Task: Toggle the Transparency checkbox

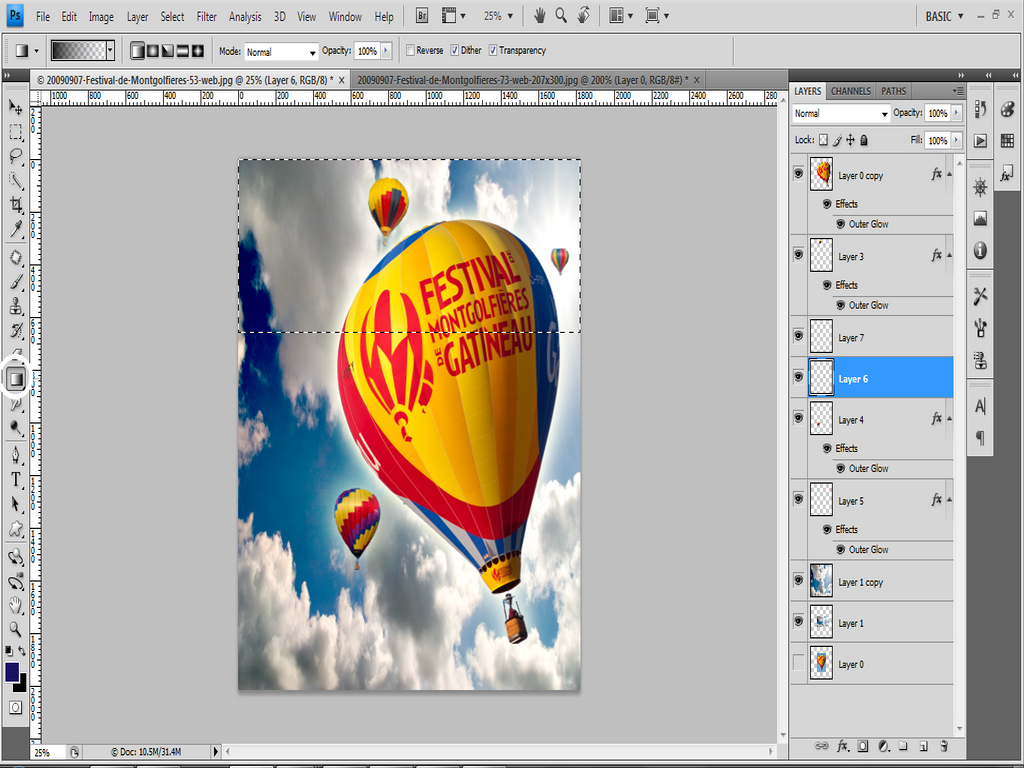Action: coord(492,50)
